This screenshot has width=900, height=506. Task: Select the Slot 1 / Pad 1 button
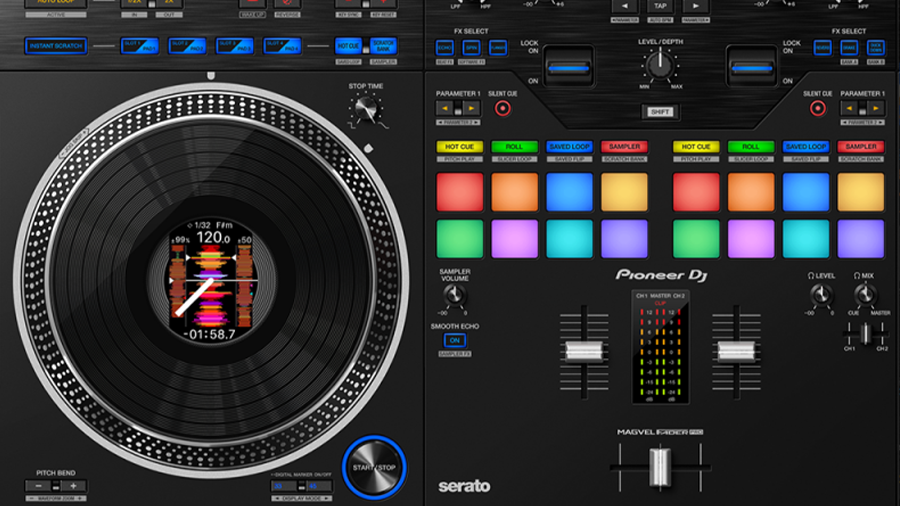[x=139, y=46]
